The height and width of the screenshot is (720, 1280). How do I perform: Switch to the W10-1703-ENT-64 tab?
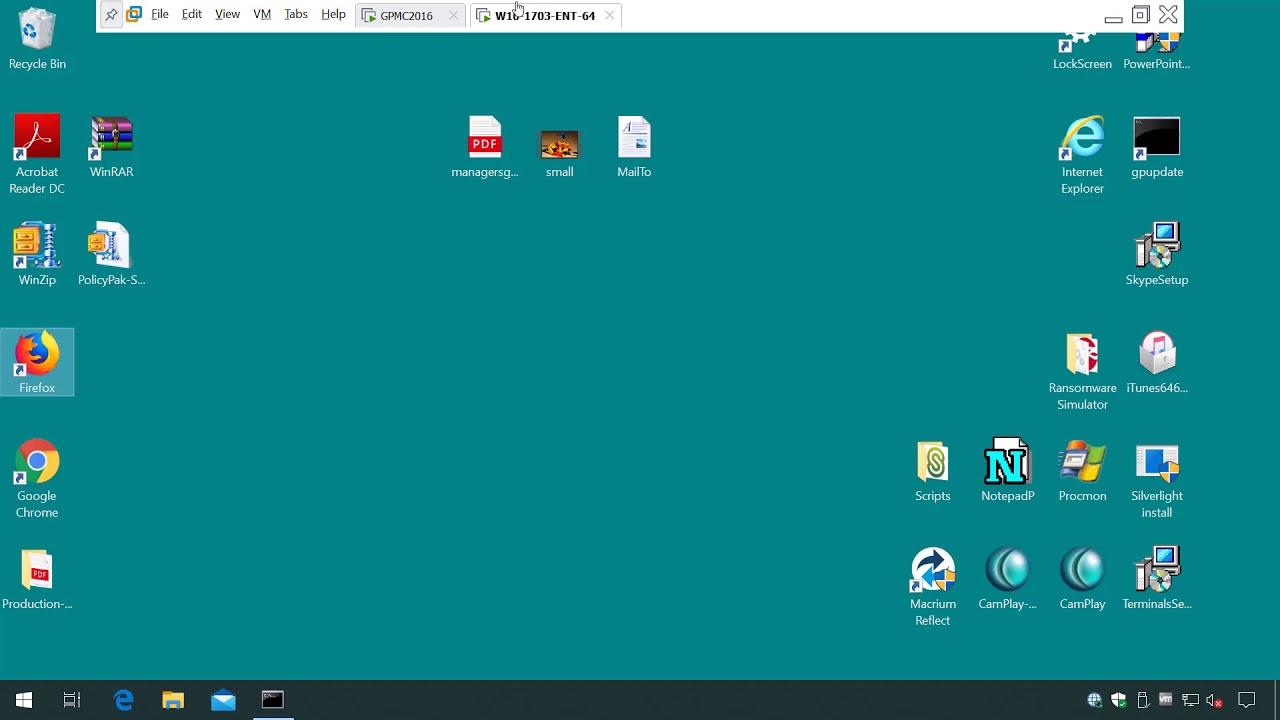[x=545, y=16]
